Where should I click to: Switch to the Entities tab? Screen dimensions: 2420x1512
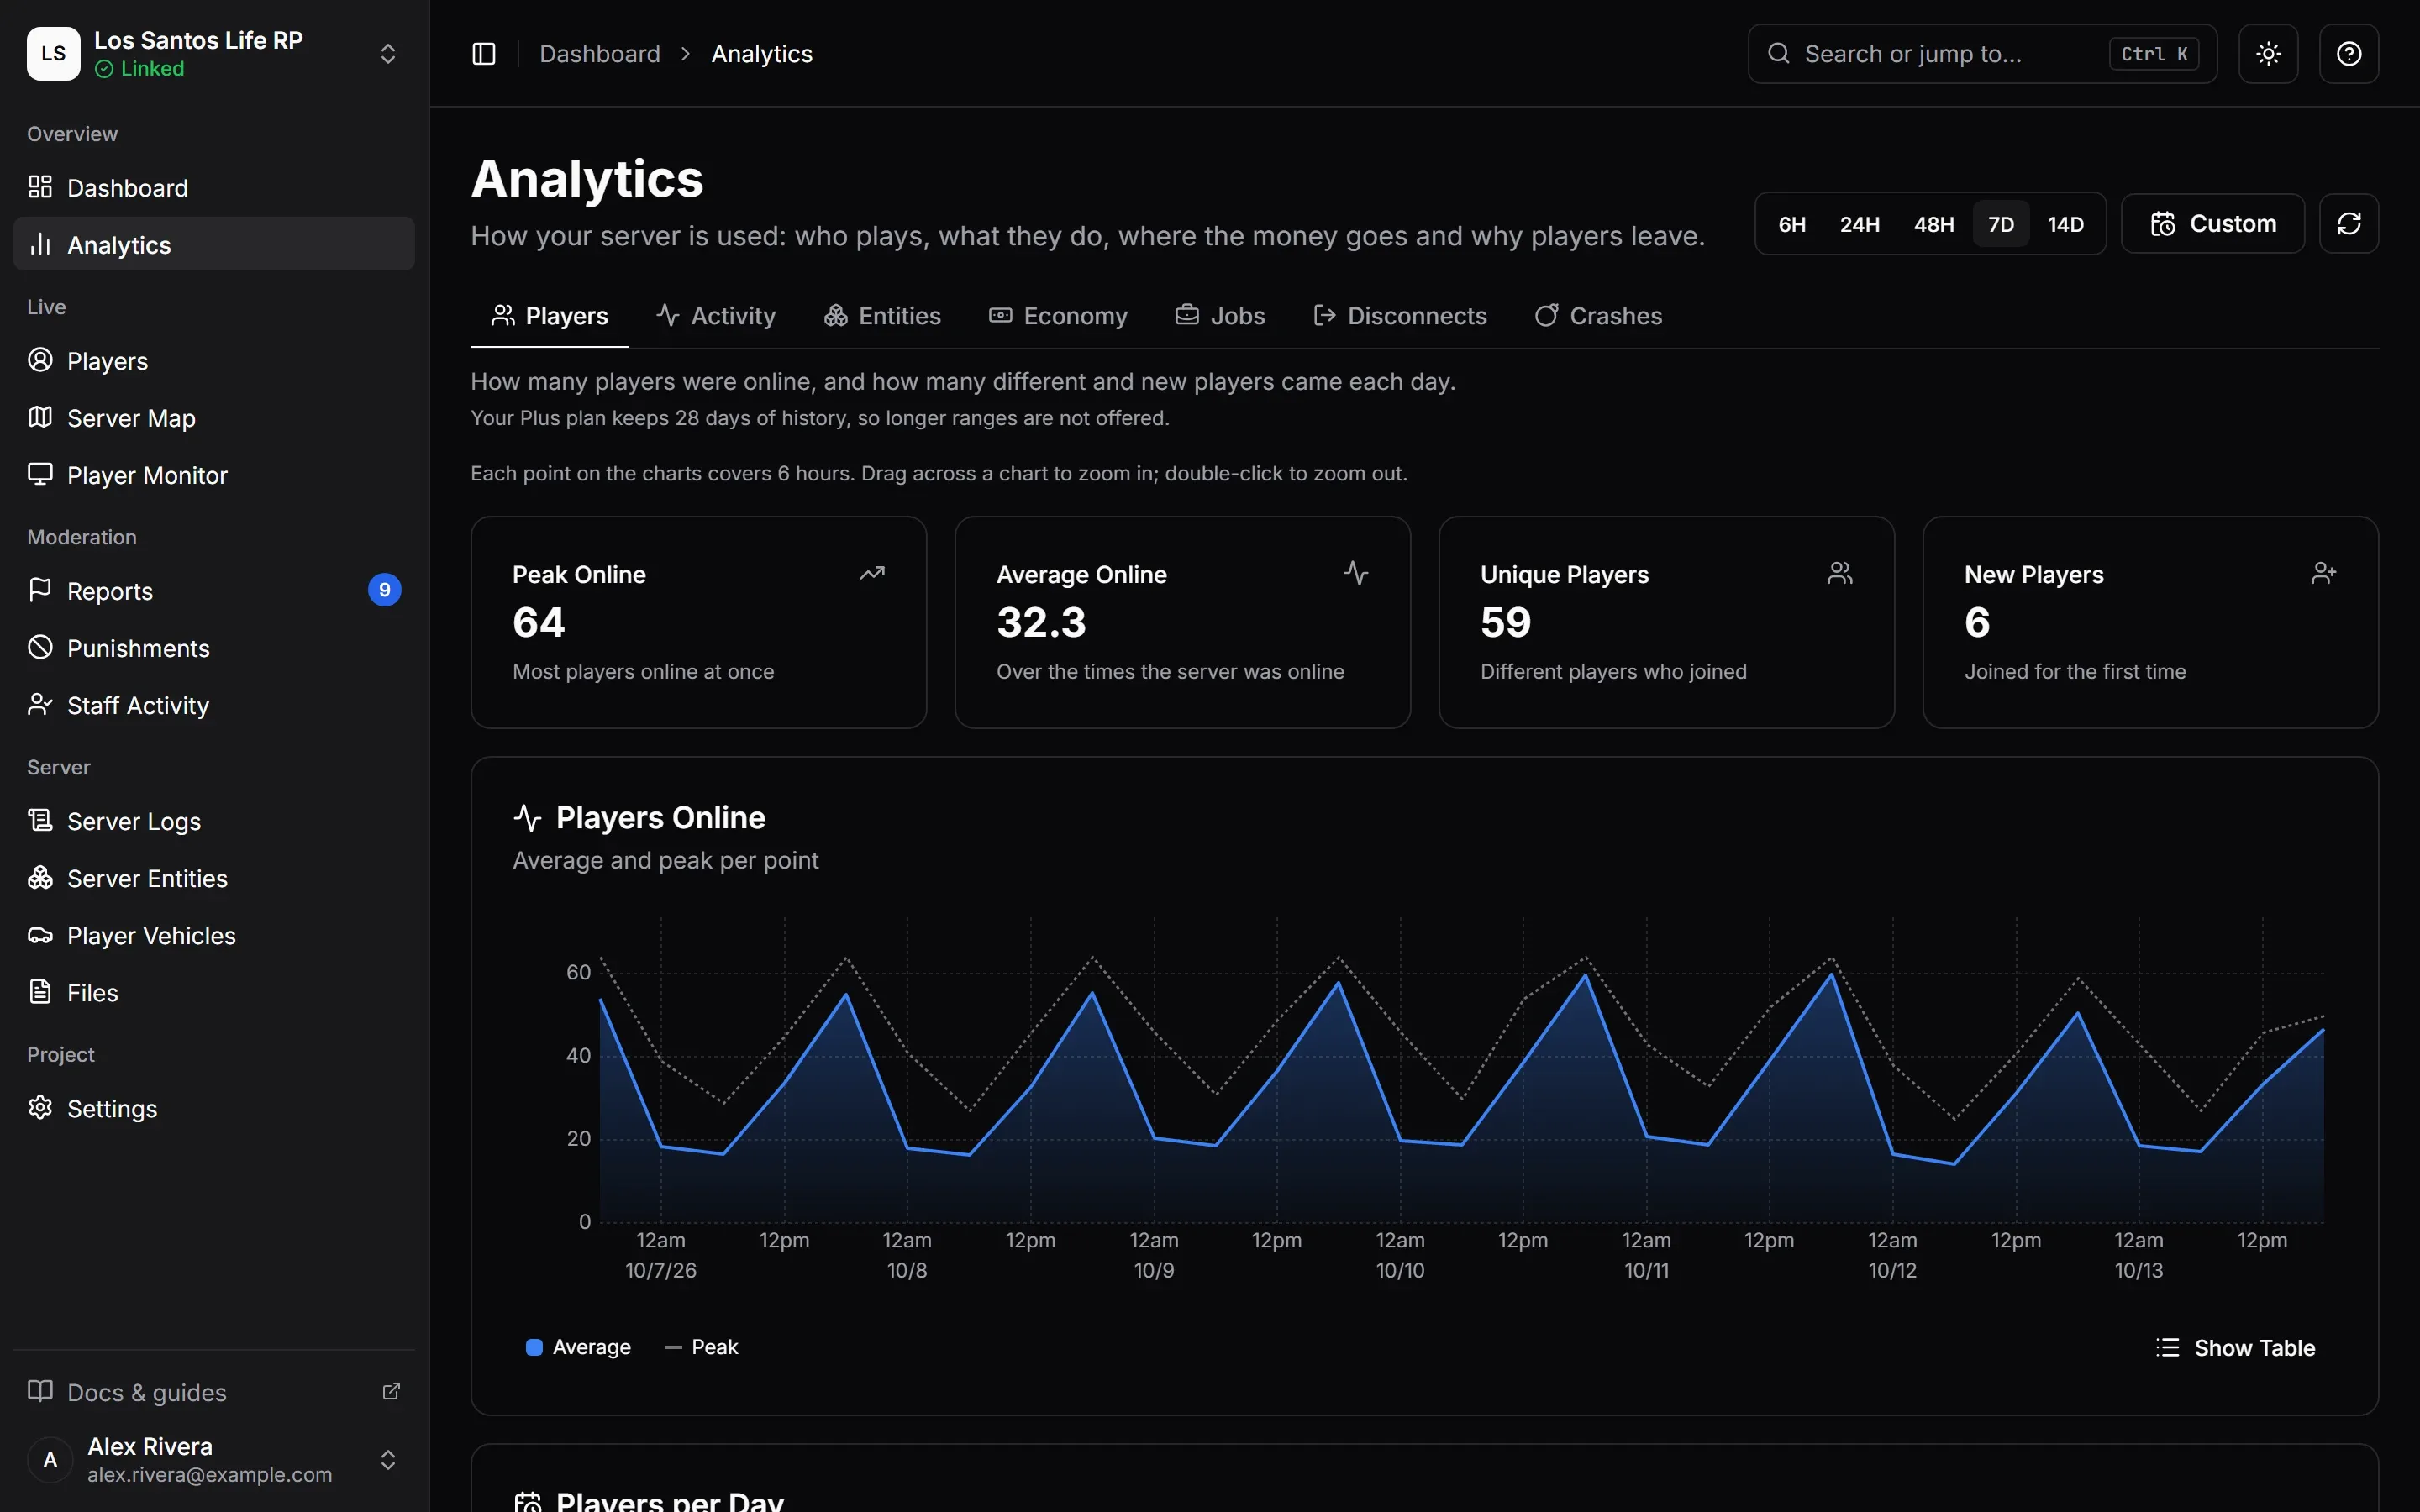[x=882, y=316]
